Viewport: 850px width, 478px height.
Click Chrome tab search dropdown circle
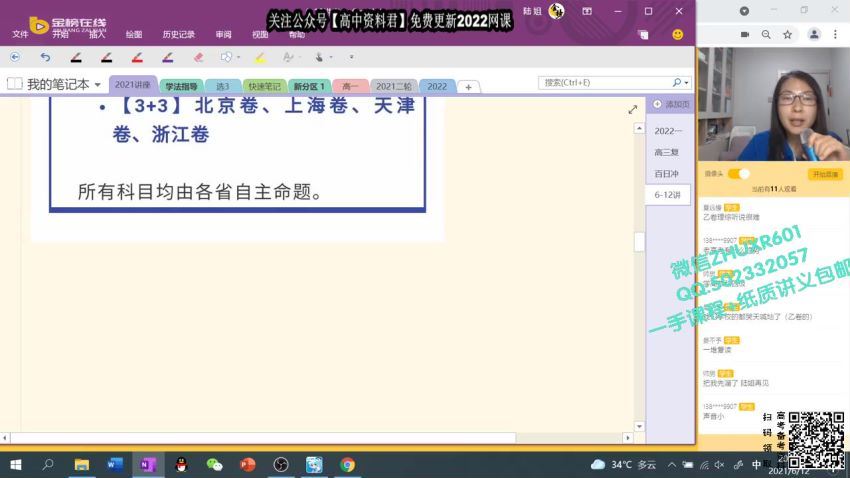tap(744, 11)
